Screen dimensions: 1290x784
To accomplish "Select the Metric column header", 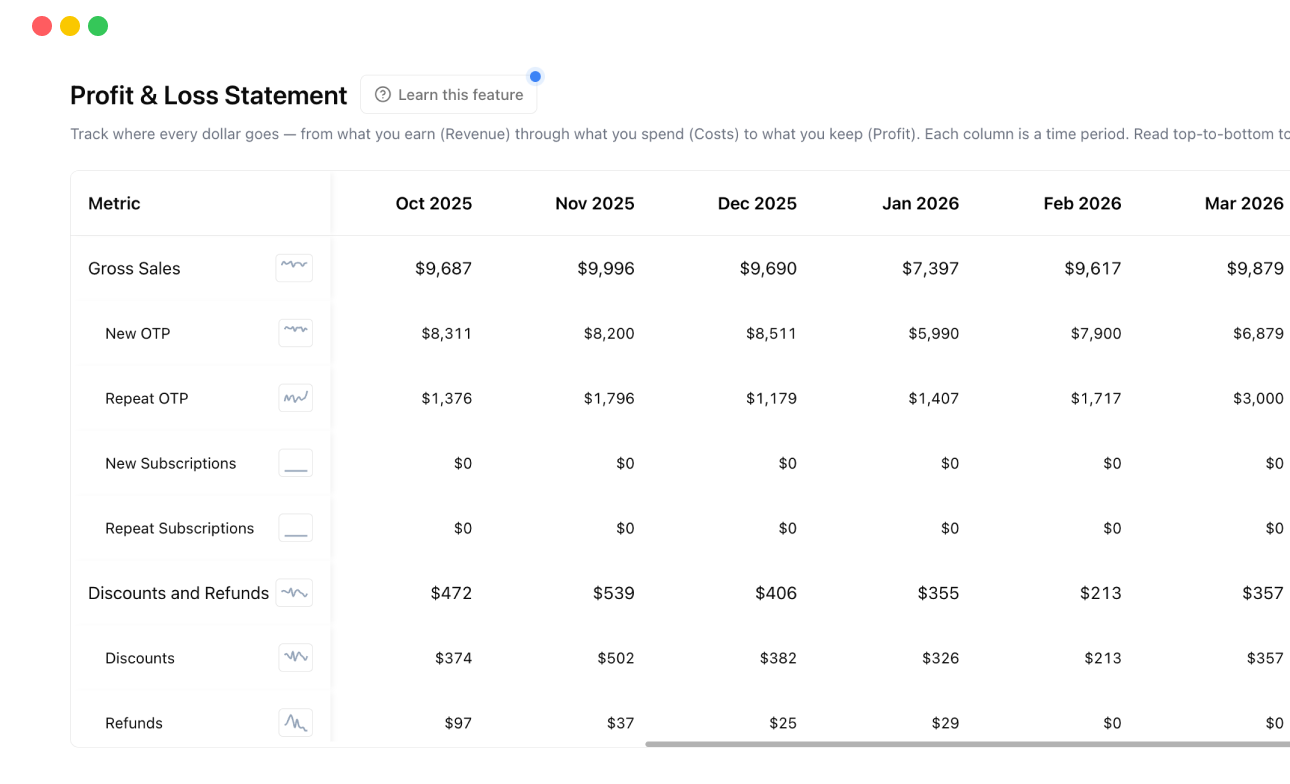I will click(113, 203).
